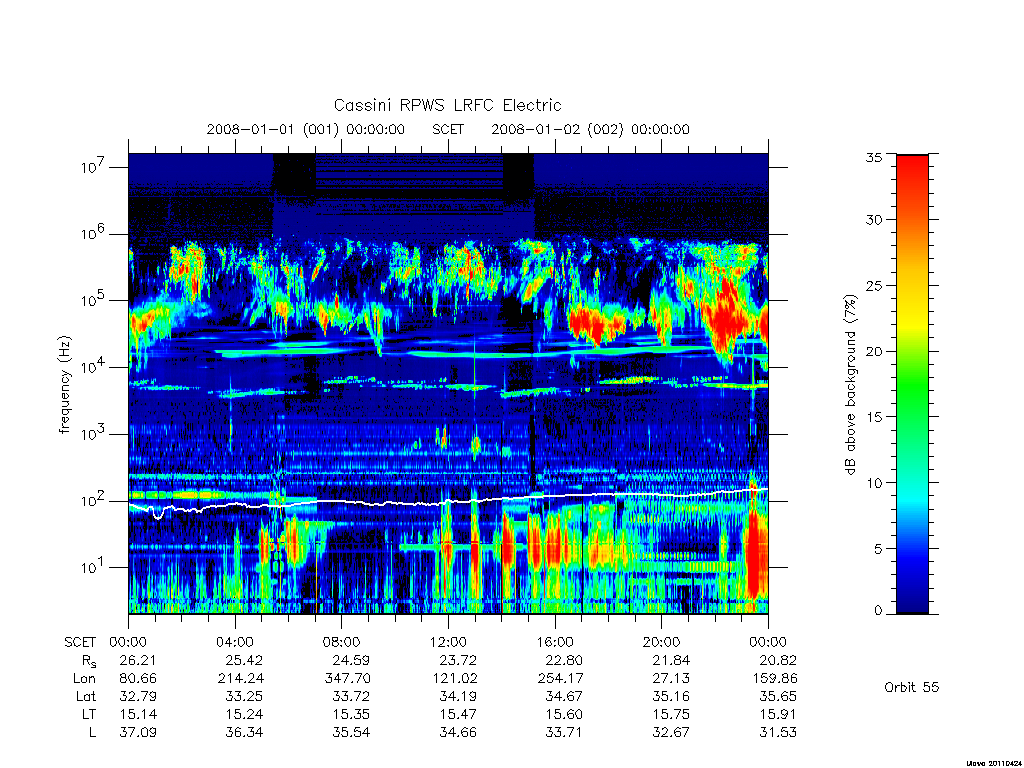Click the L value 32.67
Viewport: 1024px width, 768px height.
pos(671,732)
